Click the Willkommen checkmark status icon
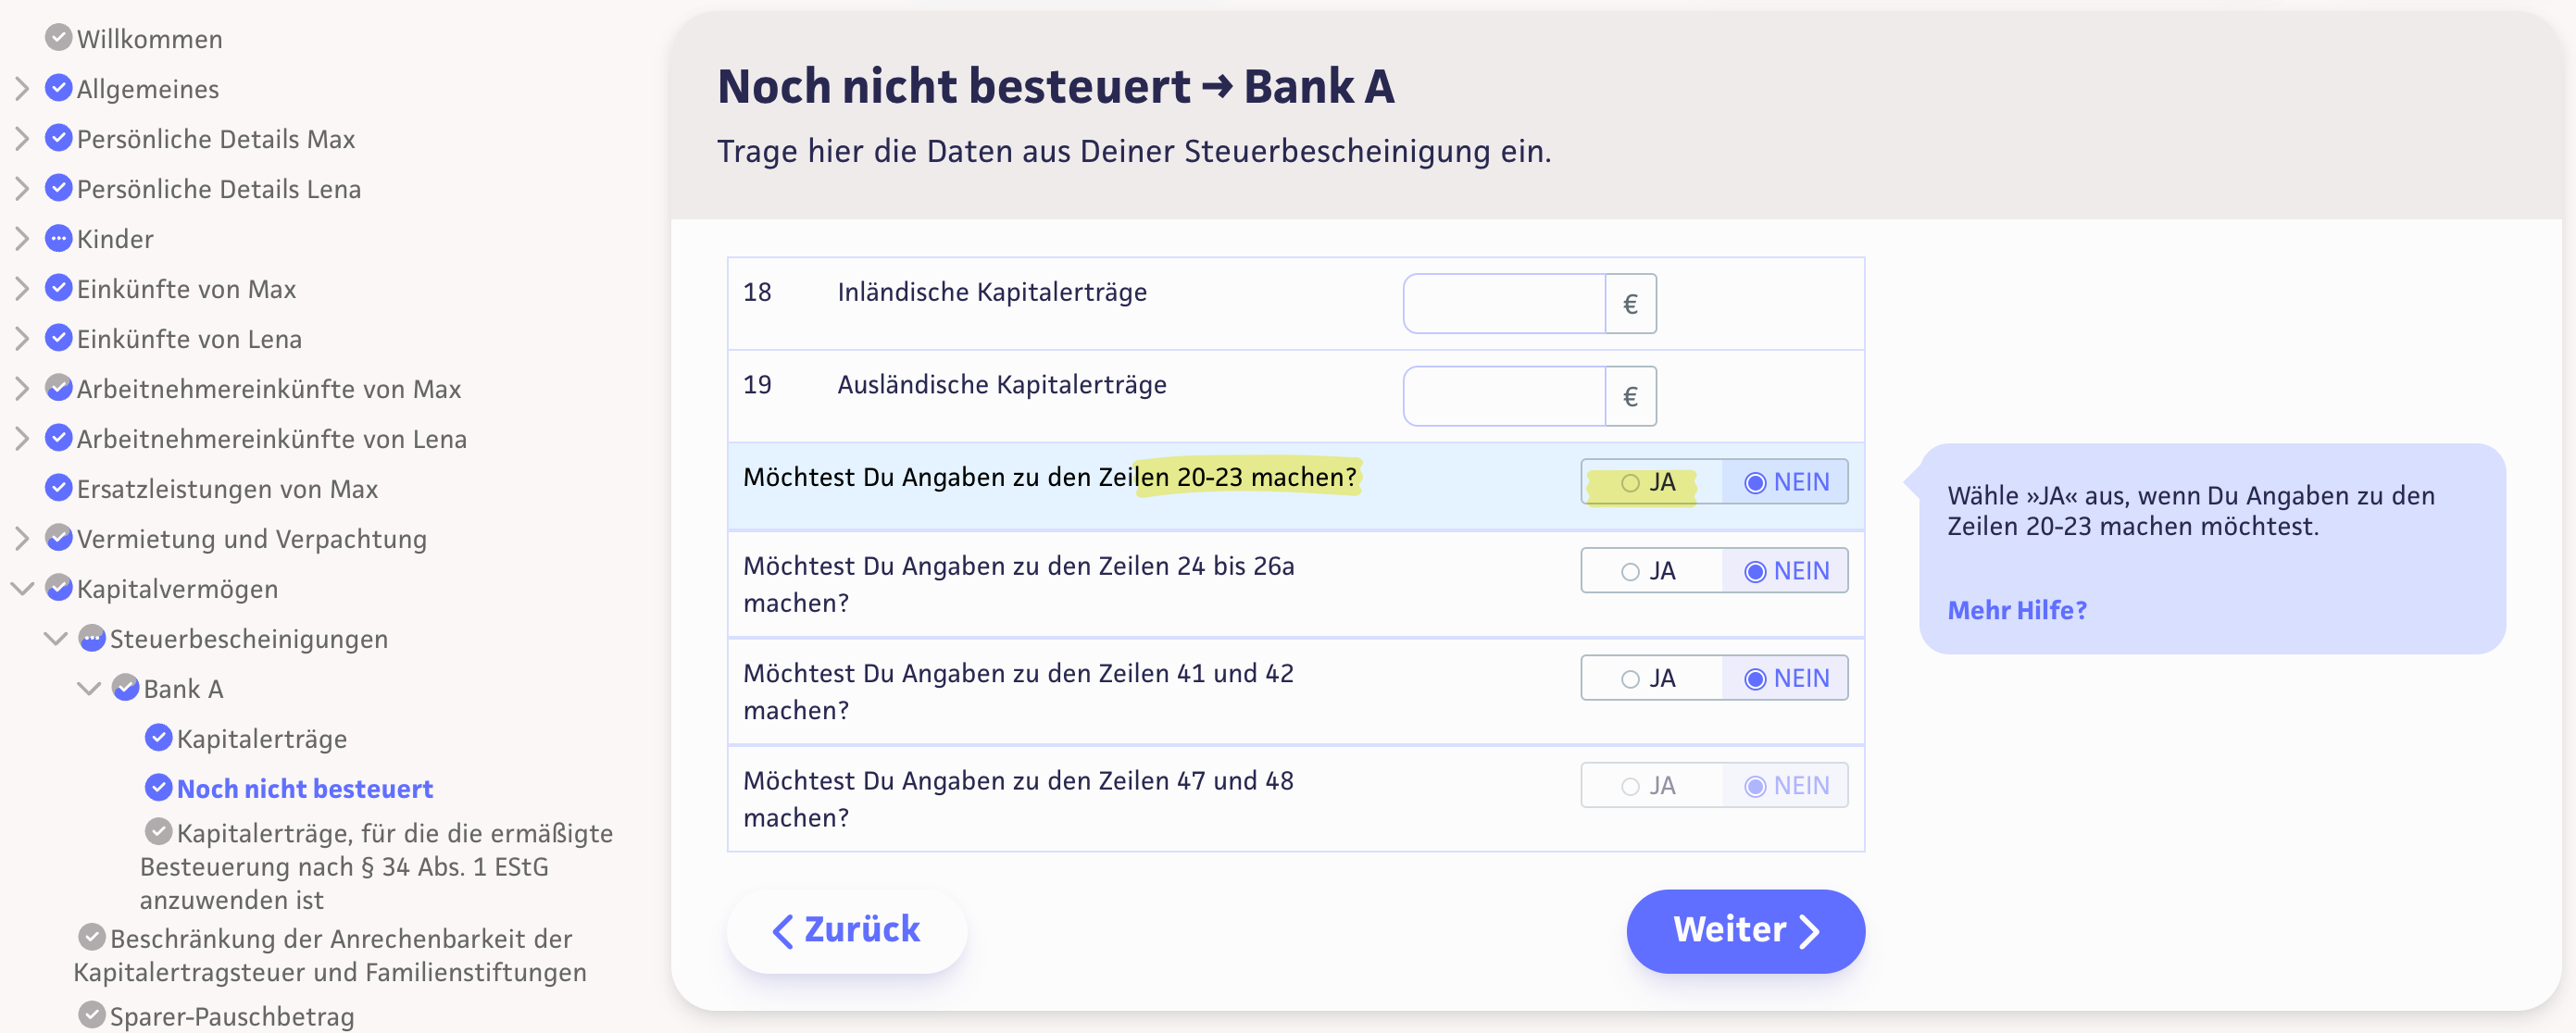This screenshot has width=2576, height=1033. click(x=59, y=38)
